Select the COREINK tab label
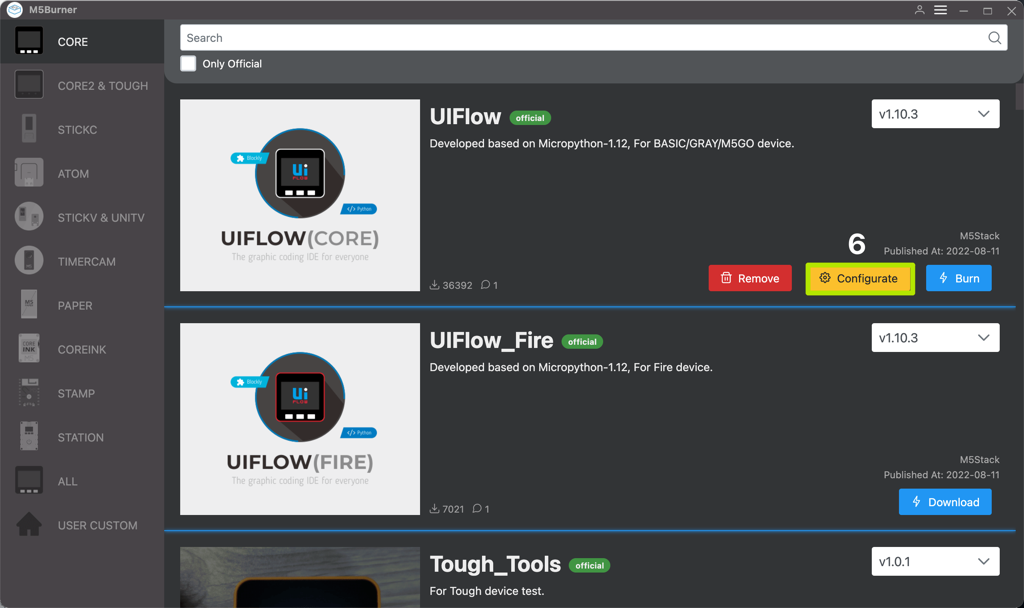 pos(82,349)
